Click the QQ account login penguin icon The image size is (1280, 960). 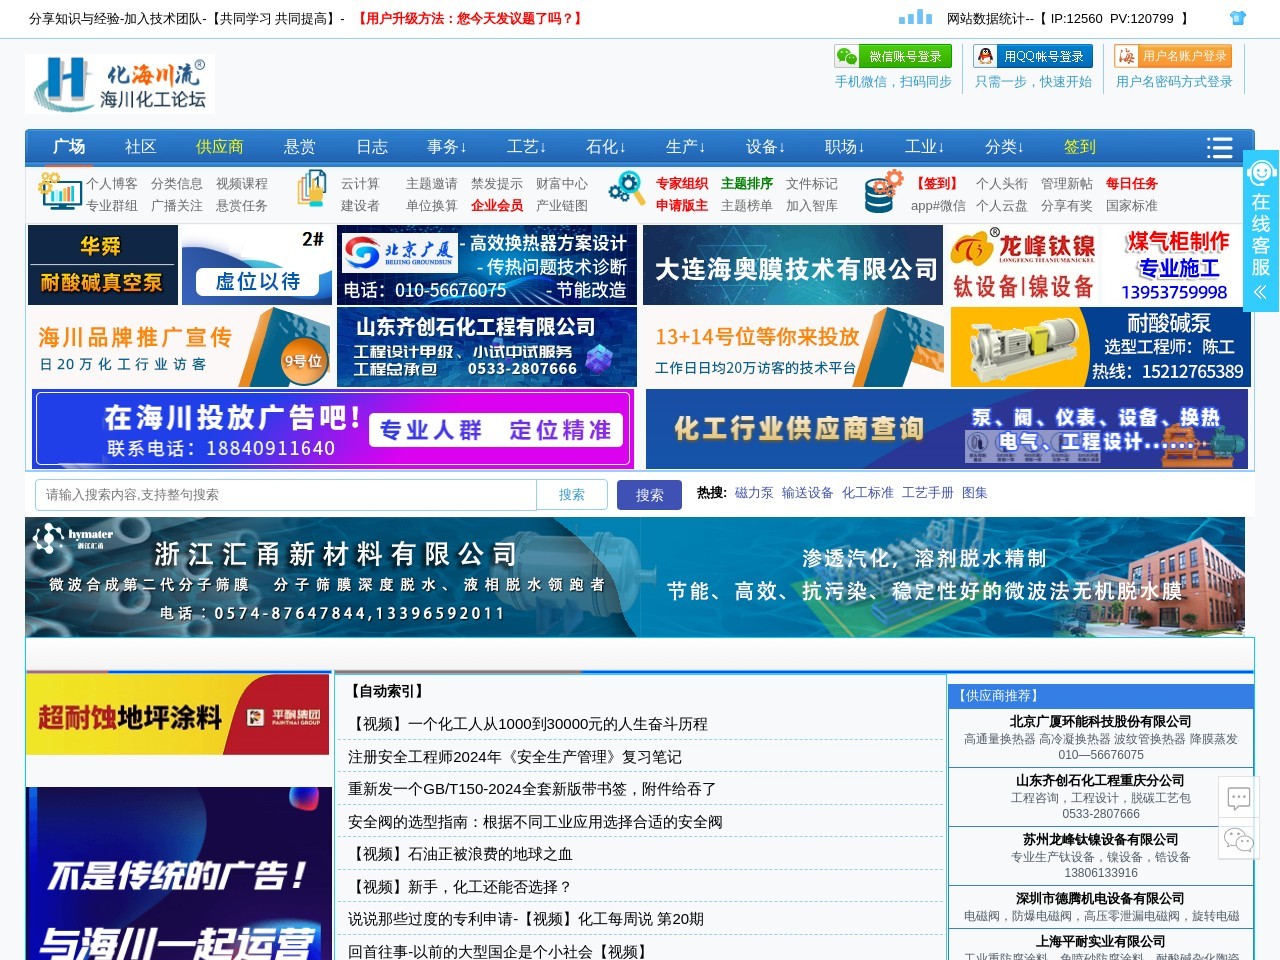pyautogui.click(x=986, y=56)
